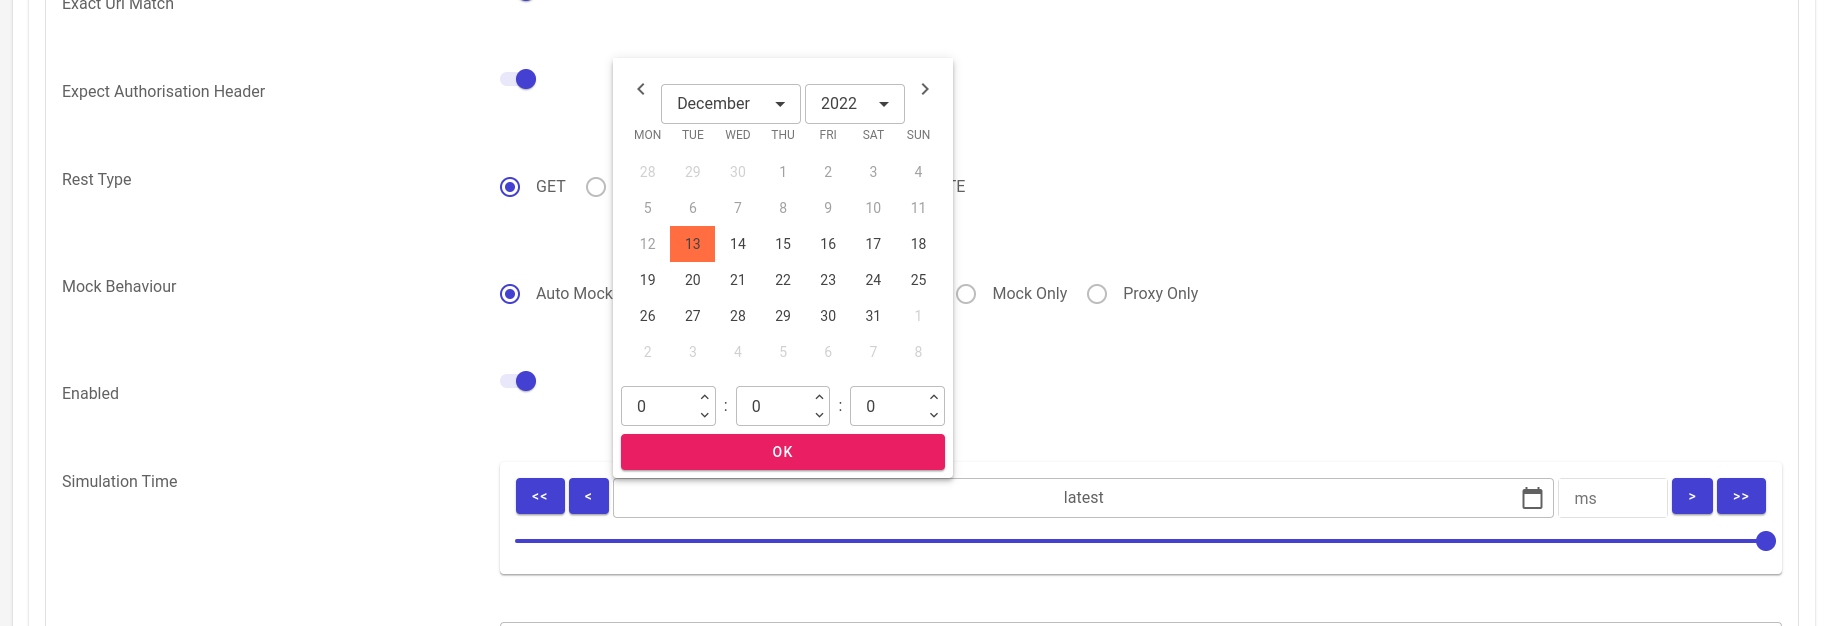Increase the hours spinner value
This screenshot has height=626, width=1827.
705,397
